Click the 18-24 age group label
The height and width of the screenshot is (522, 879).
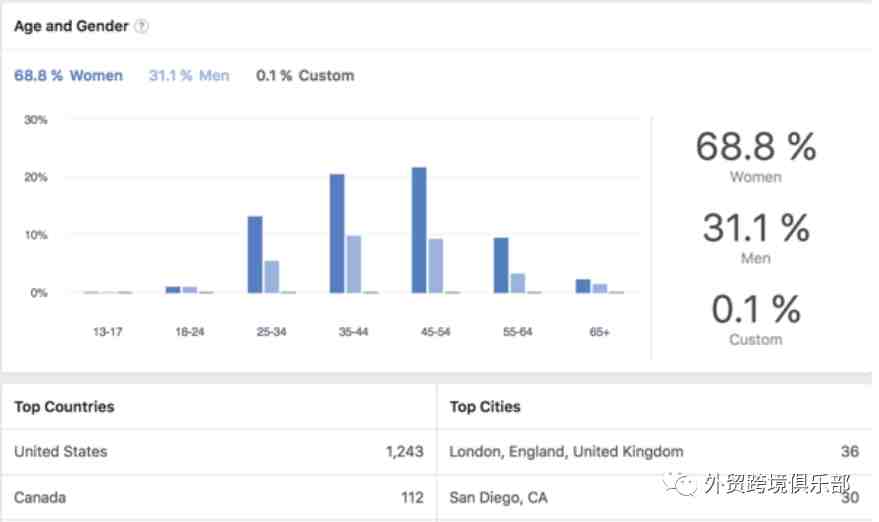pyautogui.click(x=189, y=332)
